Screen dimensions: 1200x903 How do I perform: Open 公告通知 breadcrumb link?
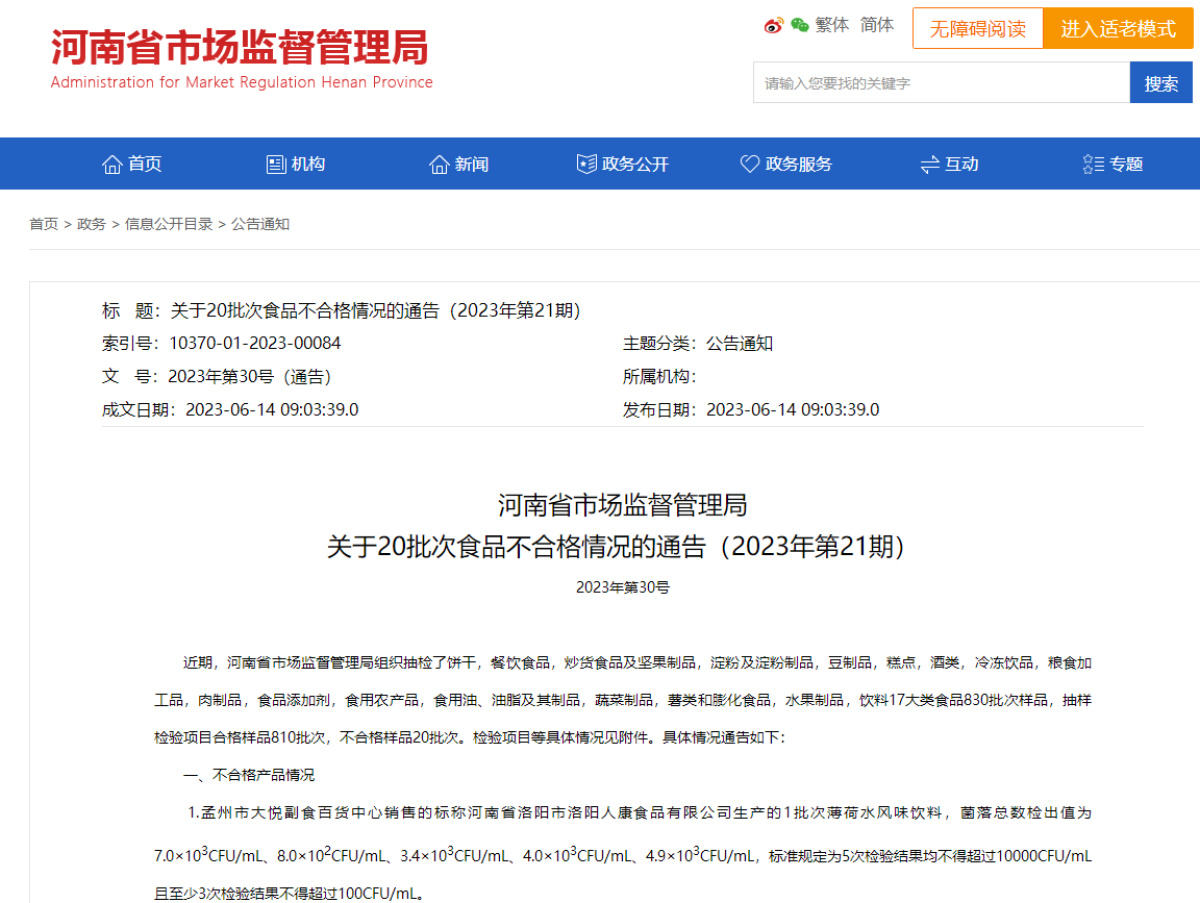coord(260,224)
